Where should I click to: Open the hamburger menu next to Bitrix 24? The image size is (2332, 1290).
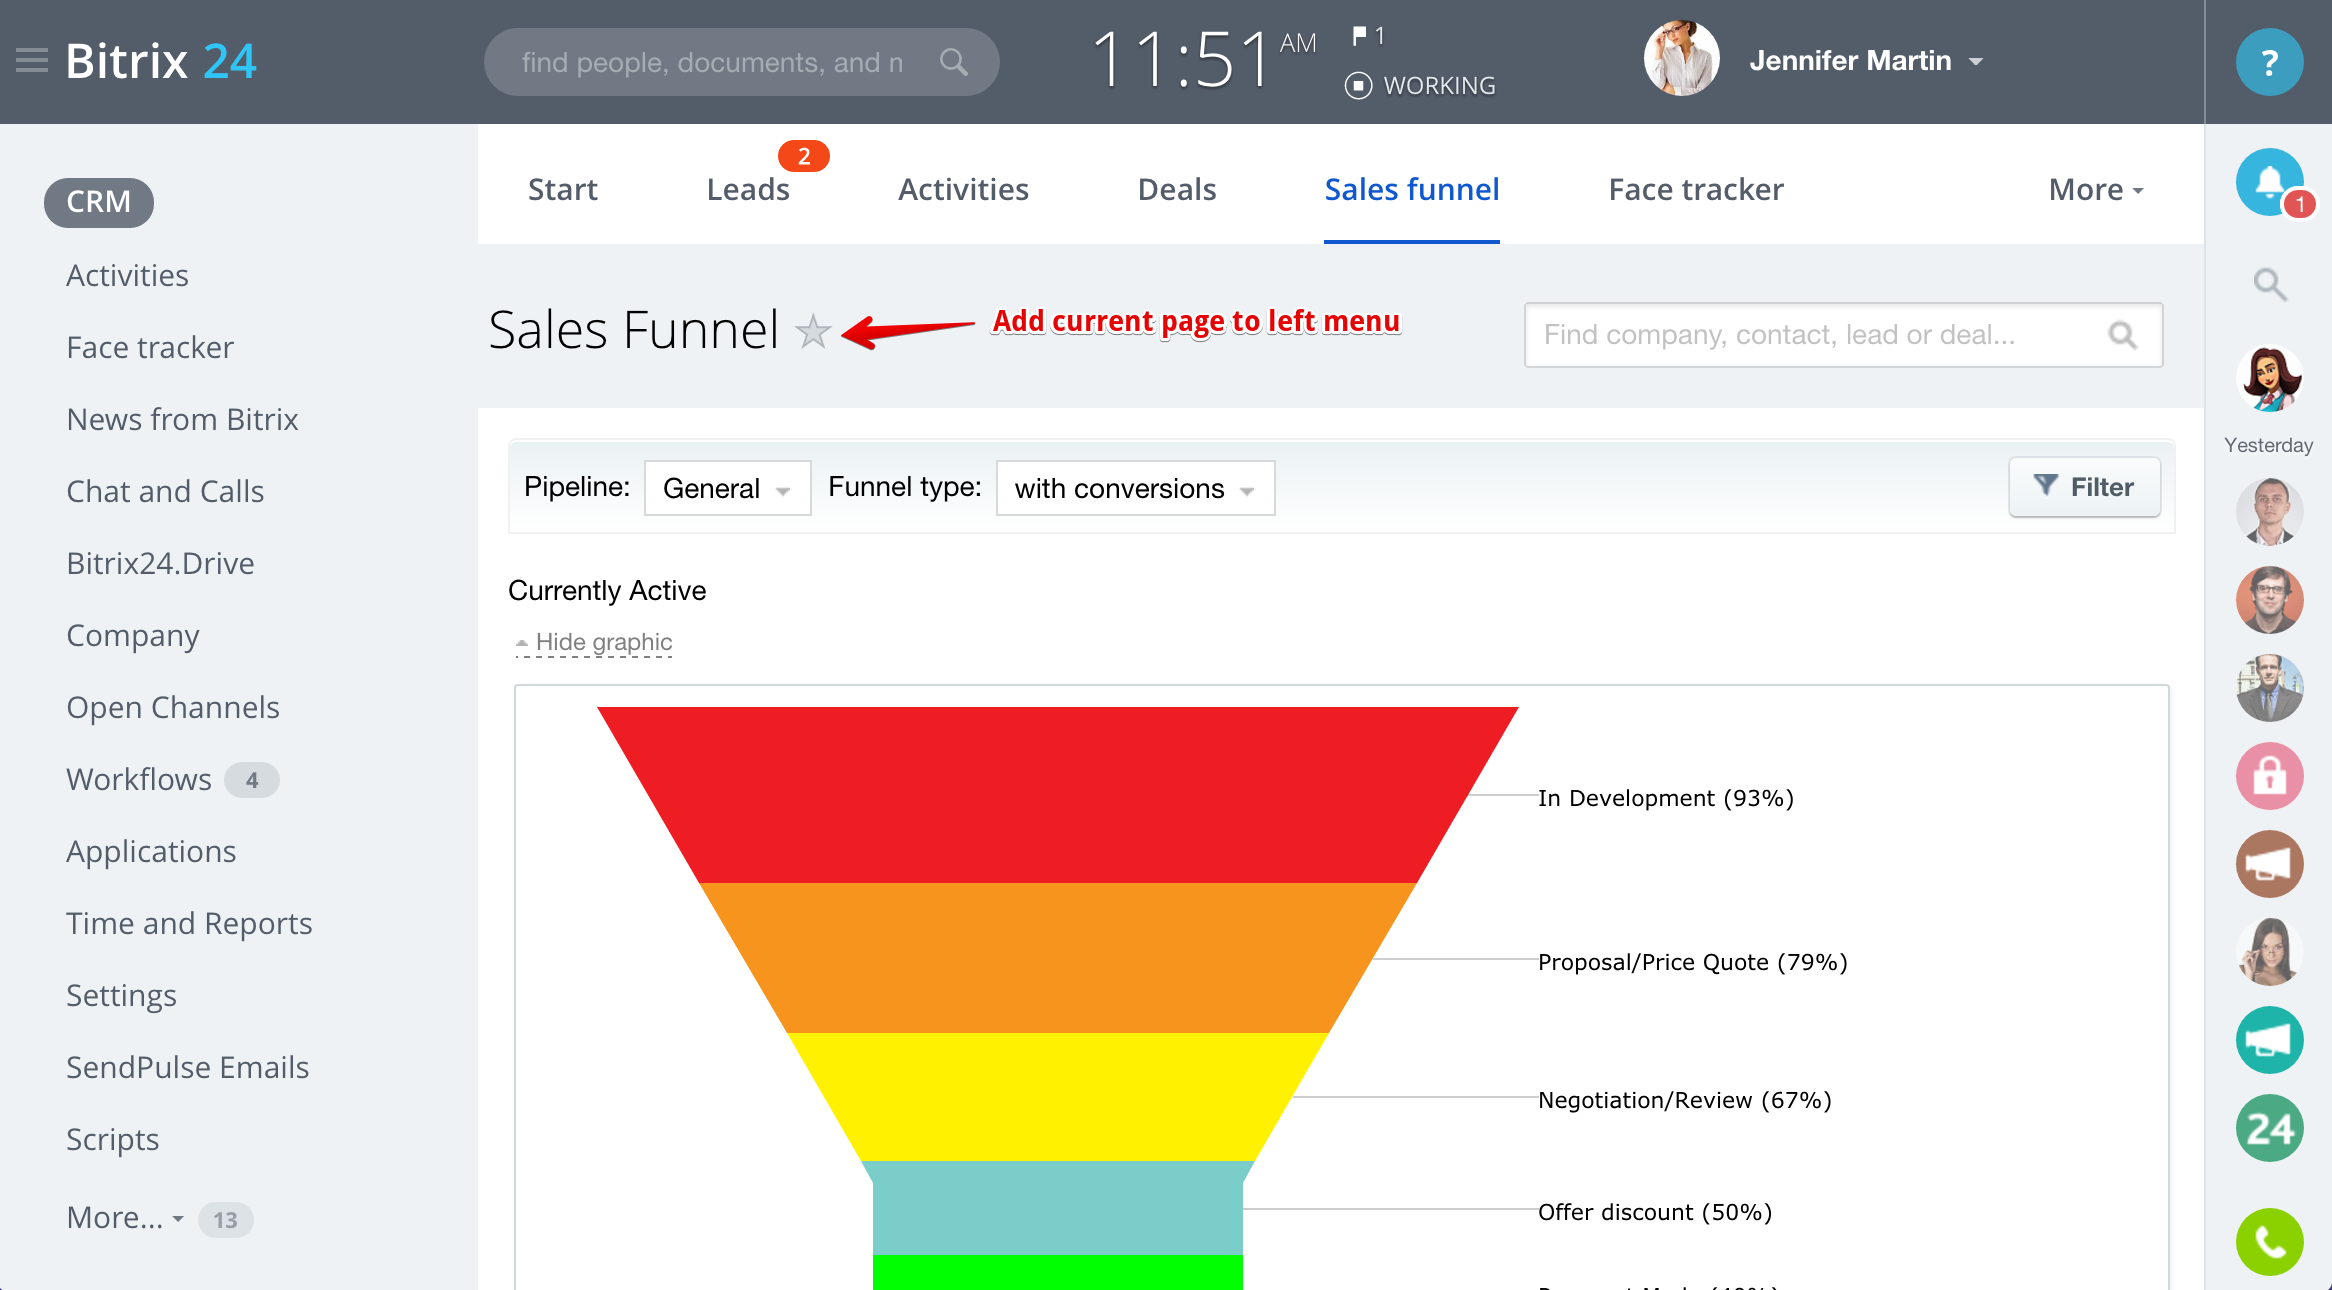(32, 61)
